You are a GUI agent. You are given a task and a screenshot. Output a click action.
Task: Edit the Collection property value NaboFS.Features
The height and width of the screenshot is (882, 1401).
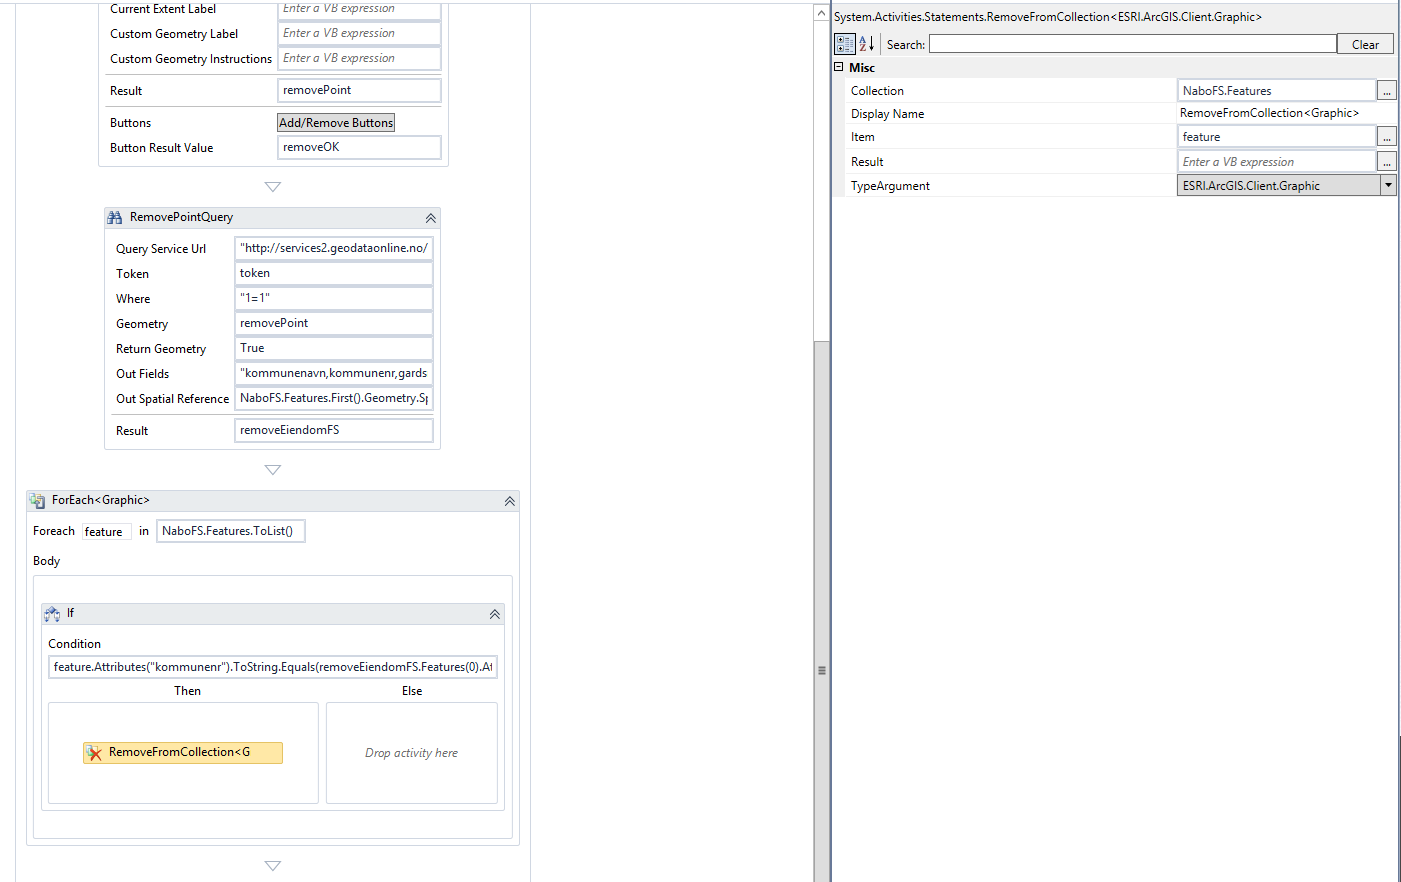(1277, 91)
